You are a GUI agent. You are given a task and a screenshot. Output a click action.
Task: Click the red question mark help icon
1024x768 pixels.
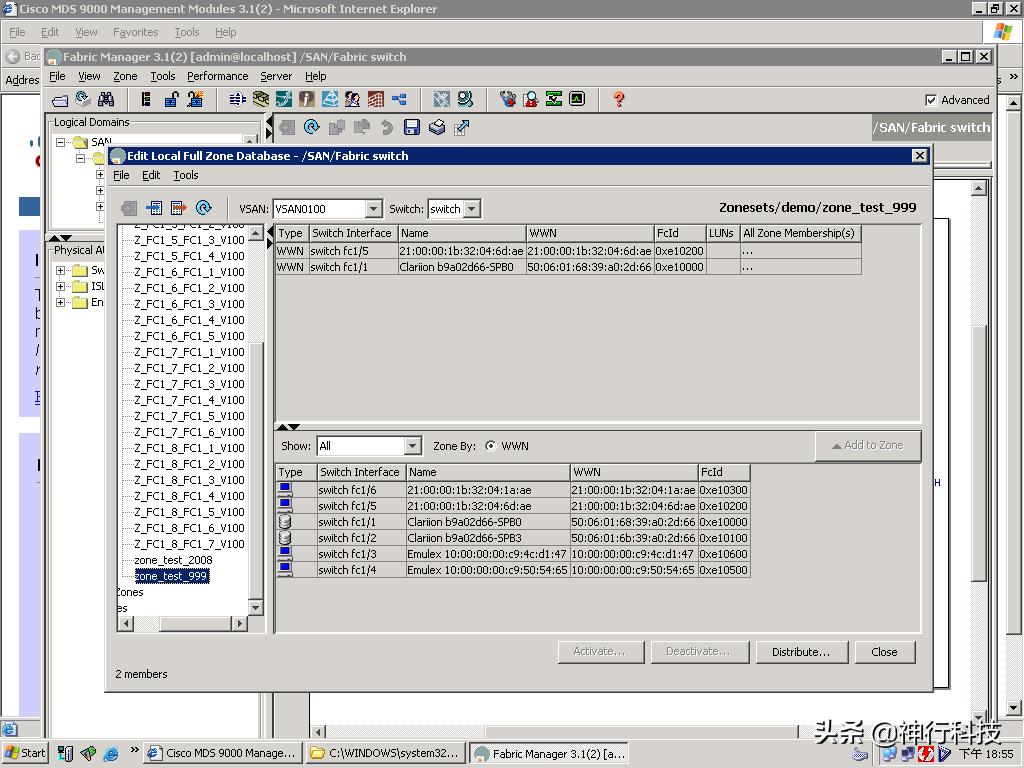(x=618, y=99)
